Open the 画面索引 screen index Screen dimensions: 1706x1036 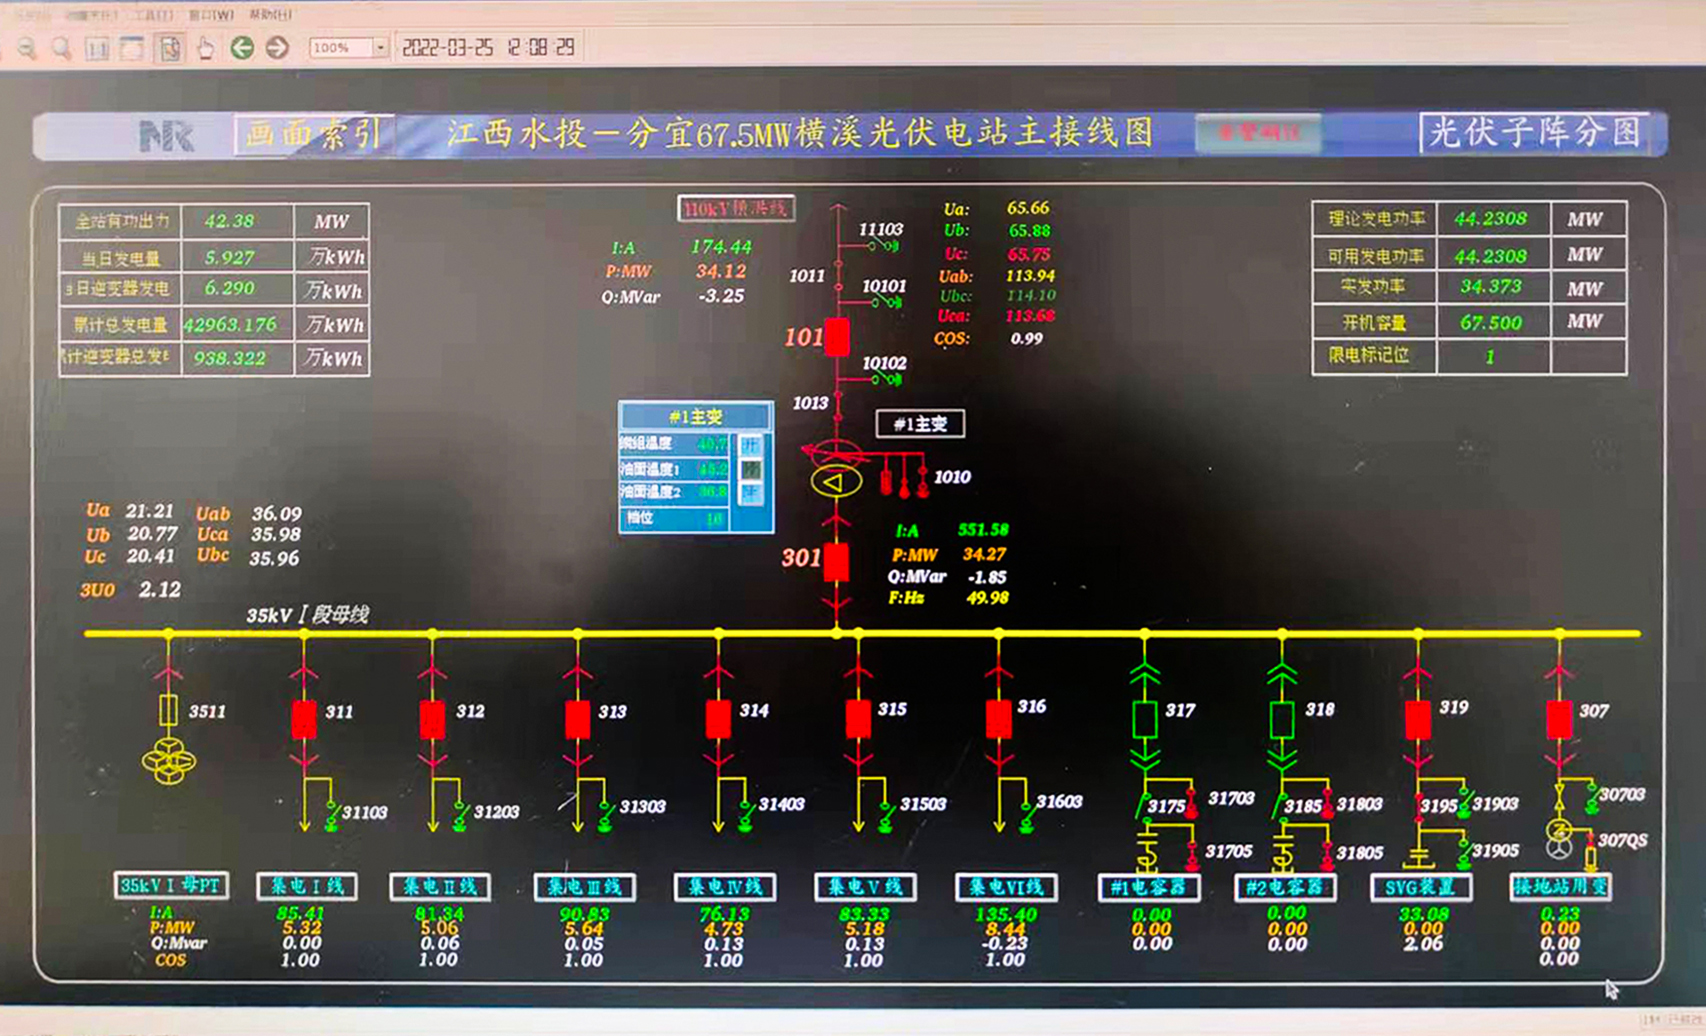point(313,134)
